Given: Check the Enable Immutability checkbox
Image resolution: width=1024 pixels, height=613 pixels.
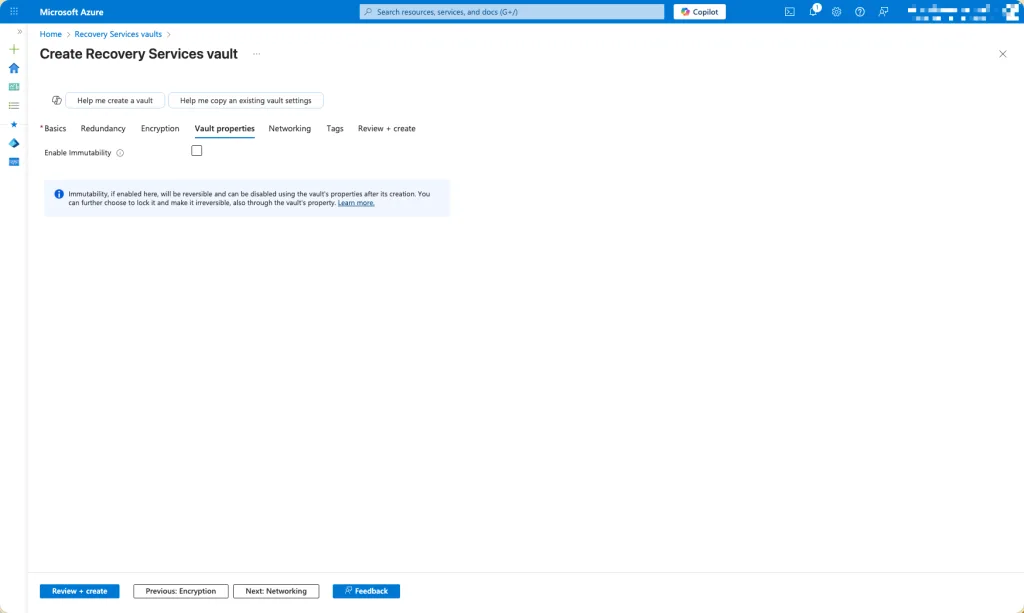Looking at the screenshot, I should point(197,151).
